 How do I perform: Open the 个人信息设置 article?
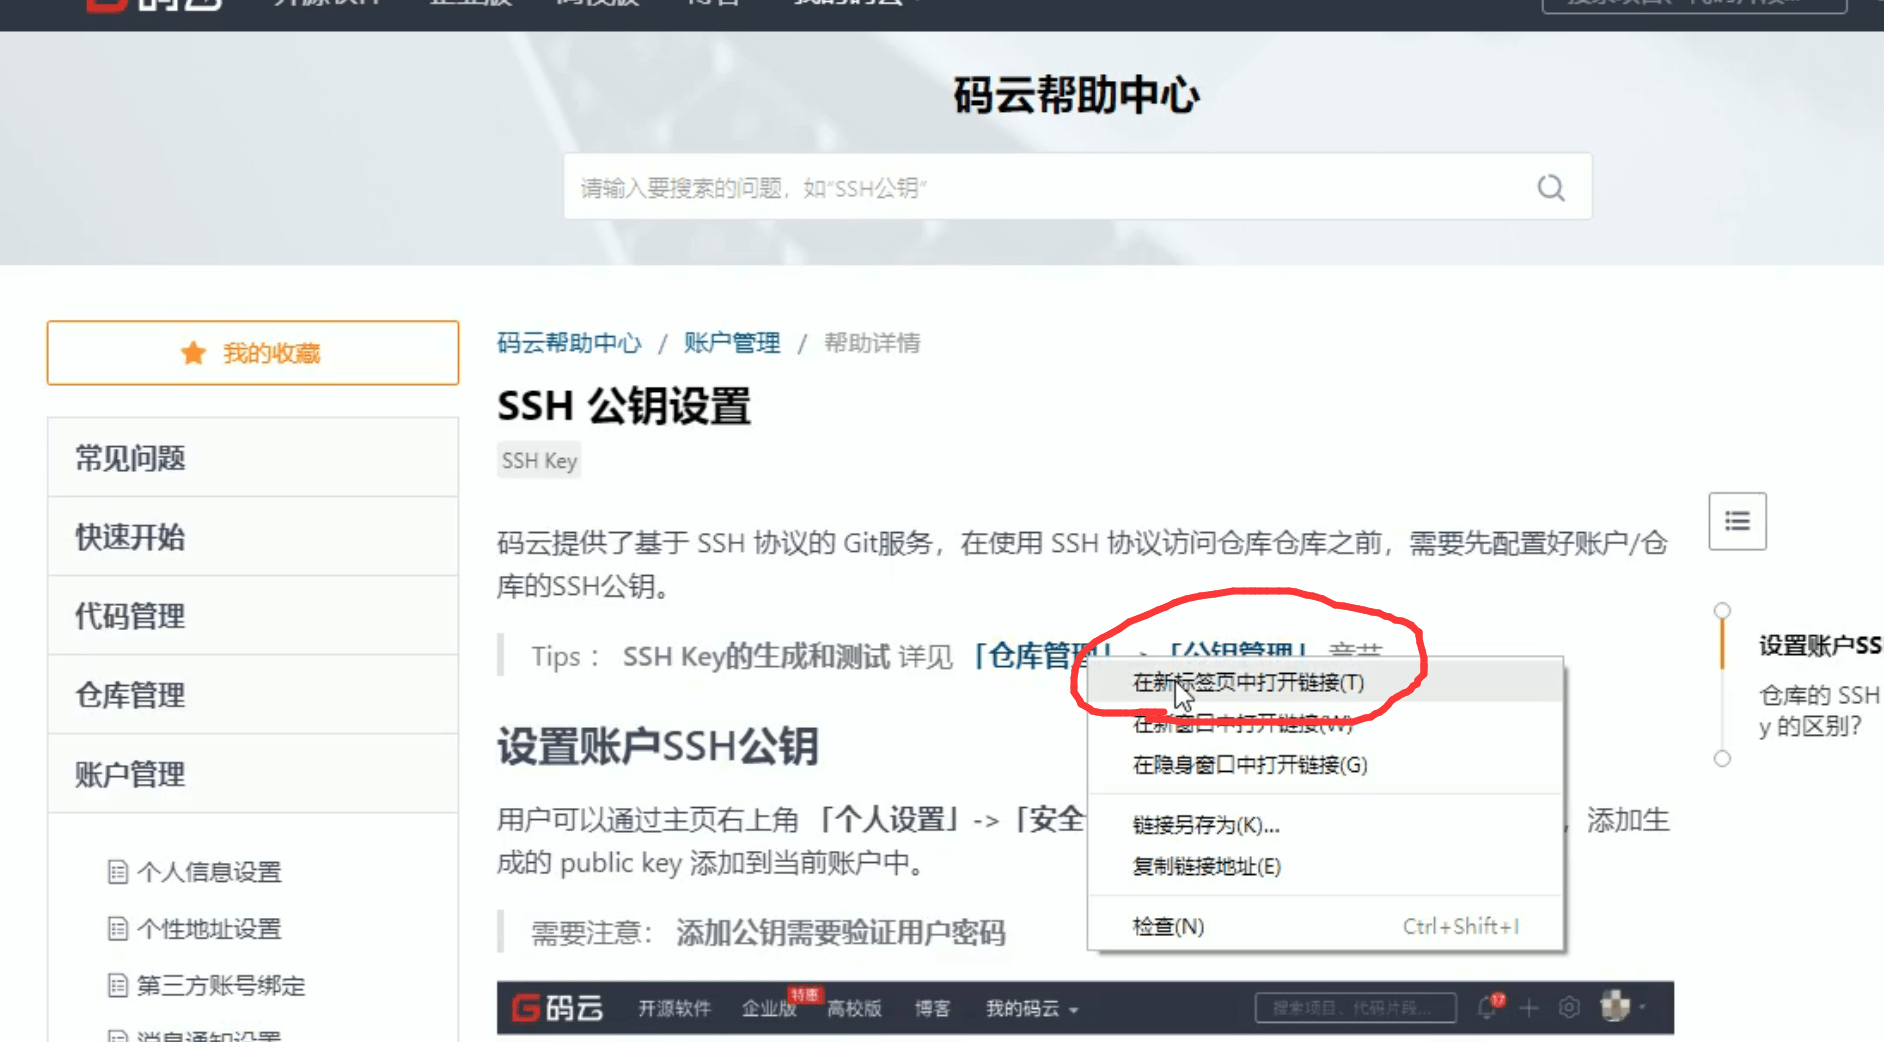tap(209, 872)
